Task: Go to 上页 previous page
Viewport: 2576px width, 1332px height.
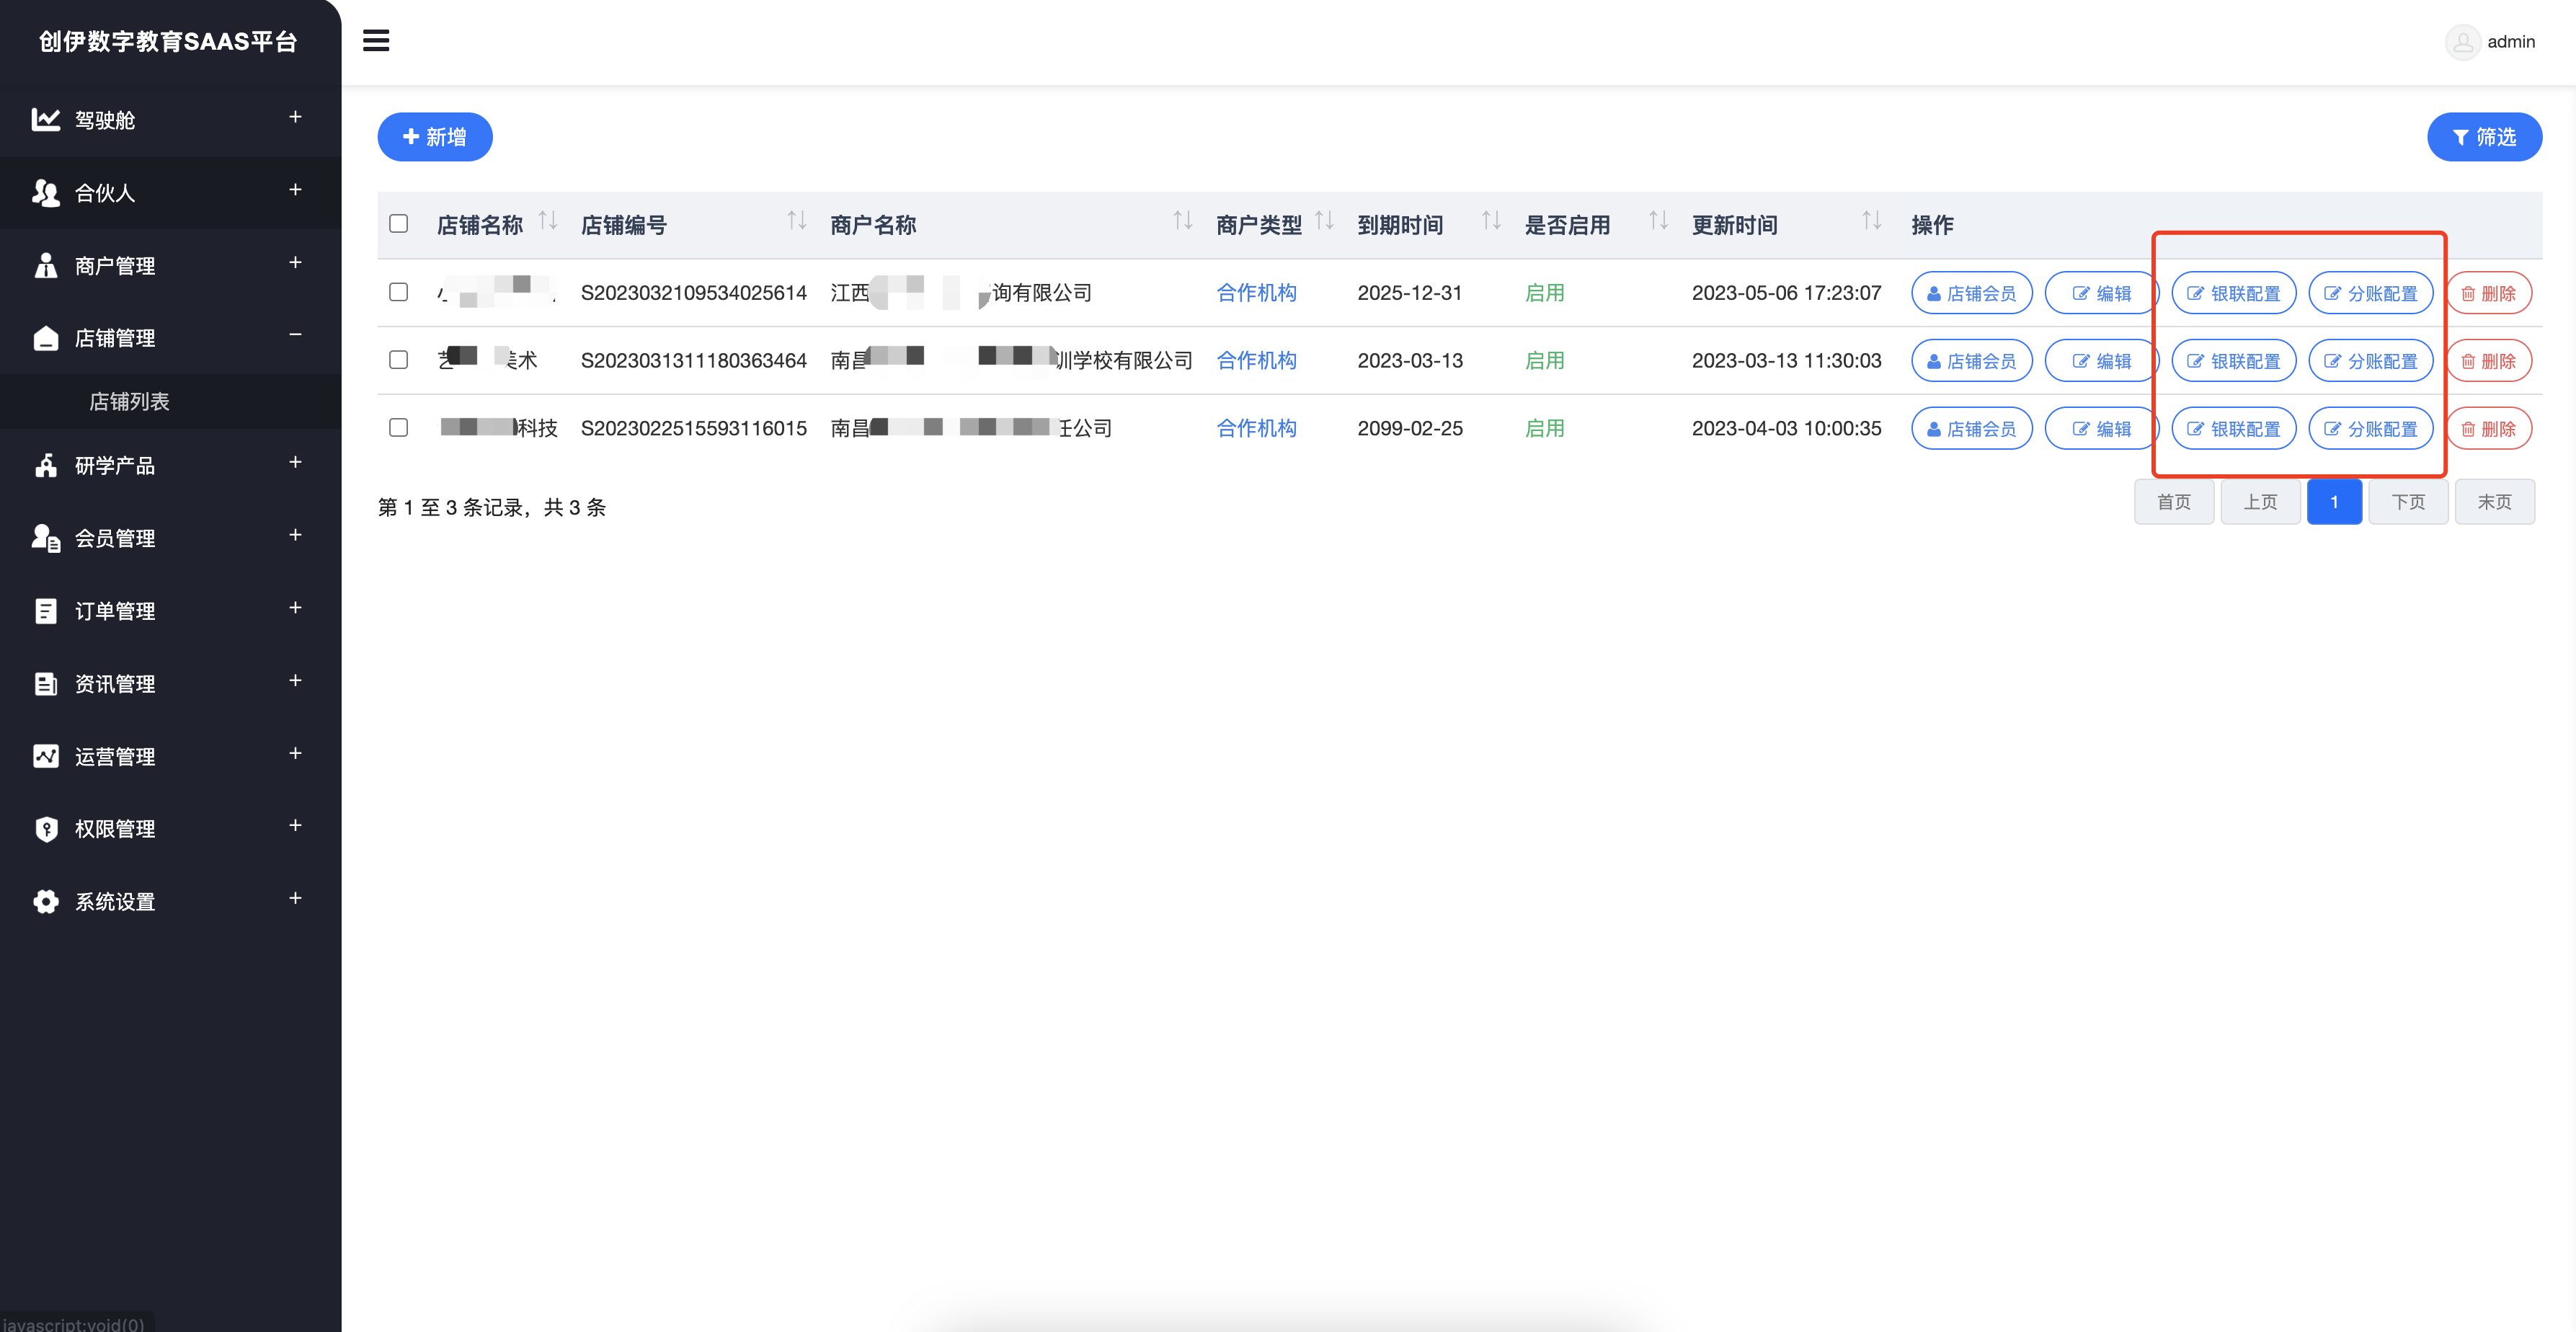Action: [x=2260, y=502]
